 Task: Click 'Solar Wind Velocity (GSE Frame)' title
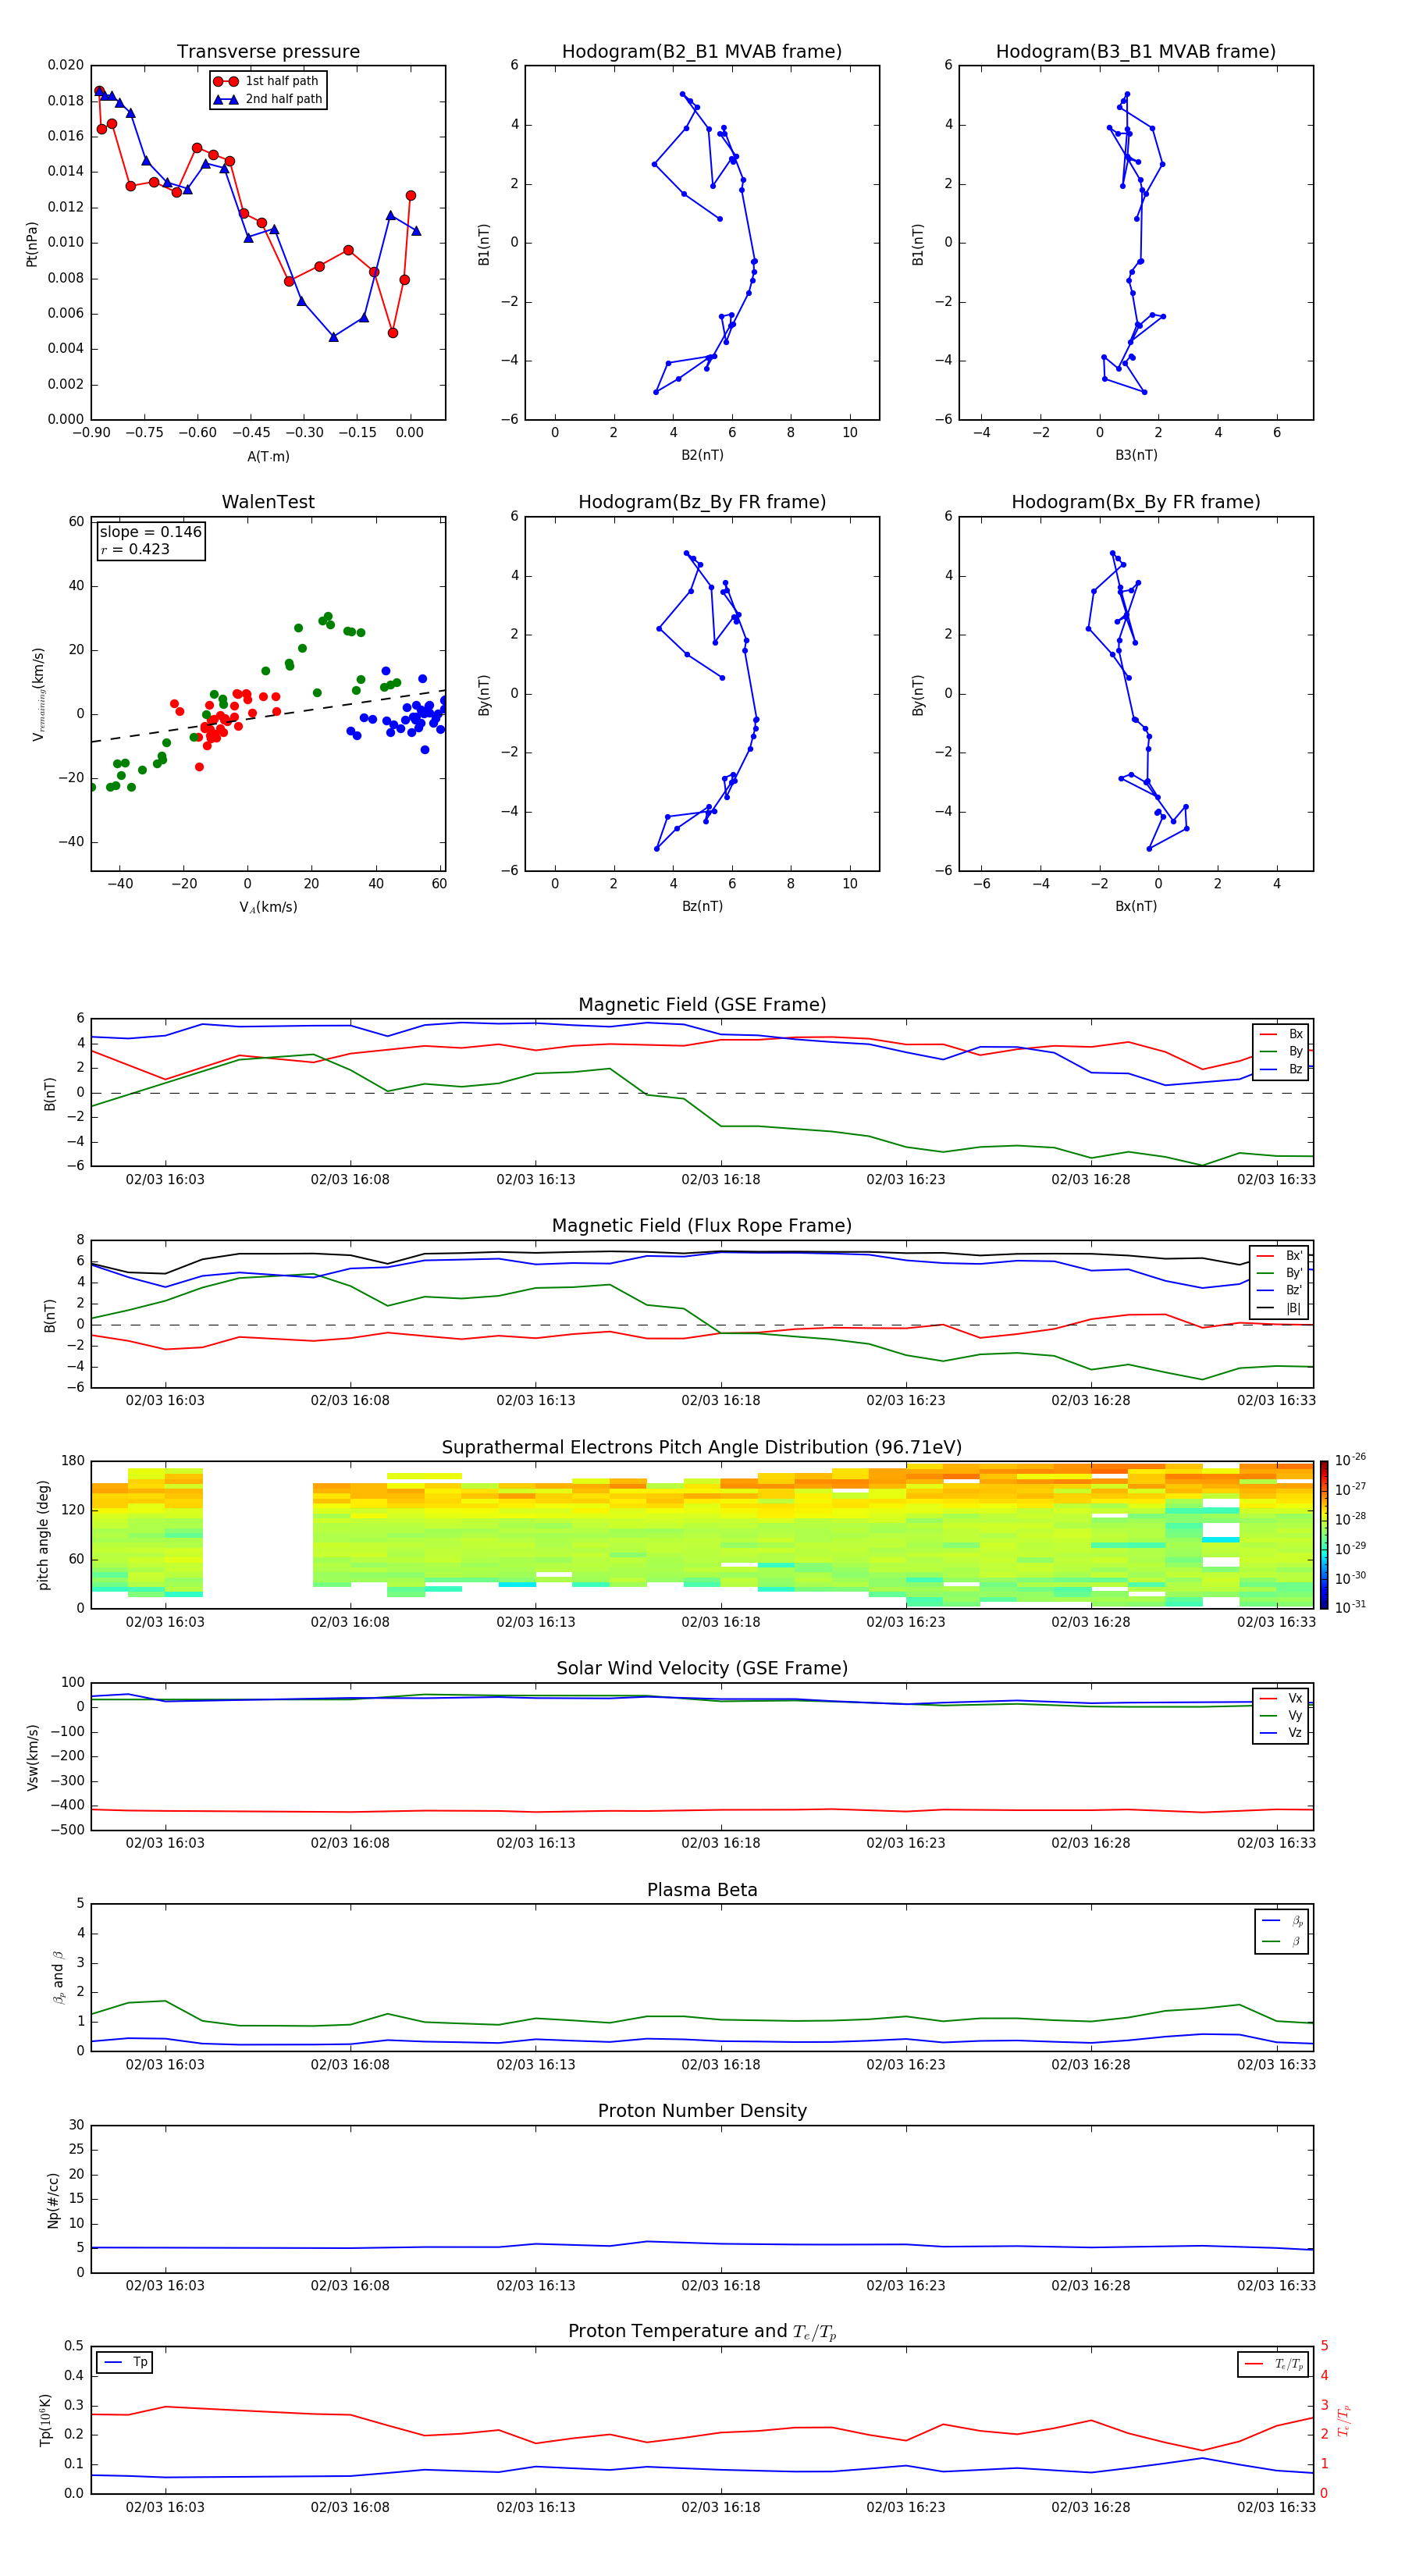click(x=702, y=1668)
